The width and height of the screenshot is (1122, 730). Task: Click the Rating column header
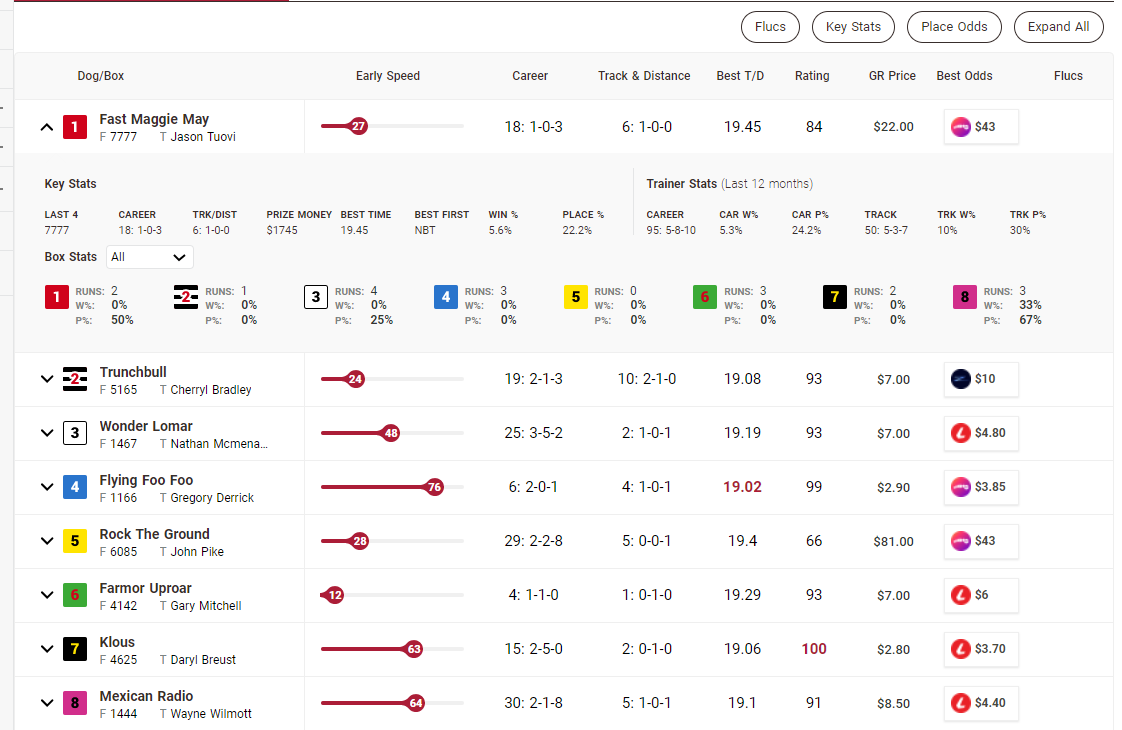pos(813,75)
